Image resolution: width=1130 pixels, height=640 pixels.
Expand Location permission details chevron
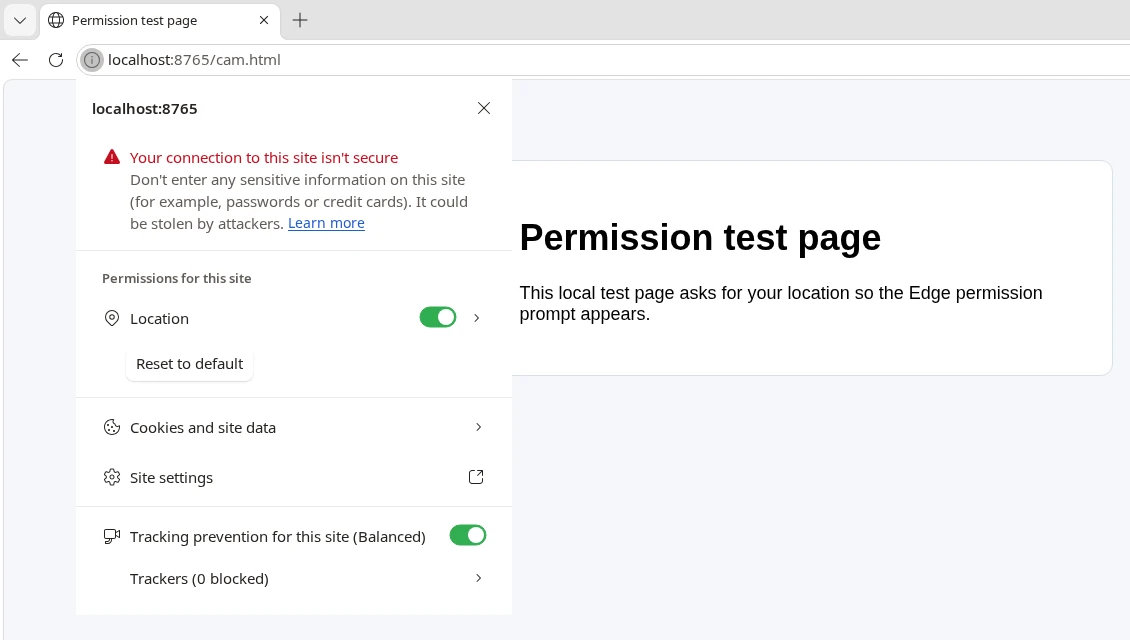[x=476, y=318]
